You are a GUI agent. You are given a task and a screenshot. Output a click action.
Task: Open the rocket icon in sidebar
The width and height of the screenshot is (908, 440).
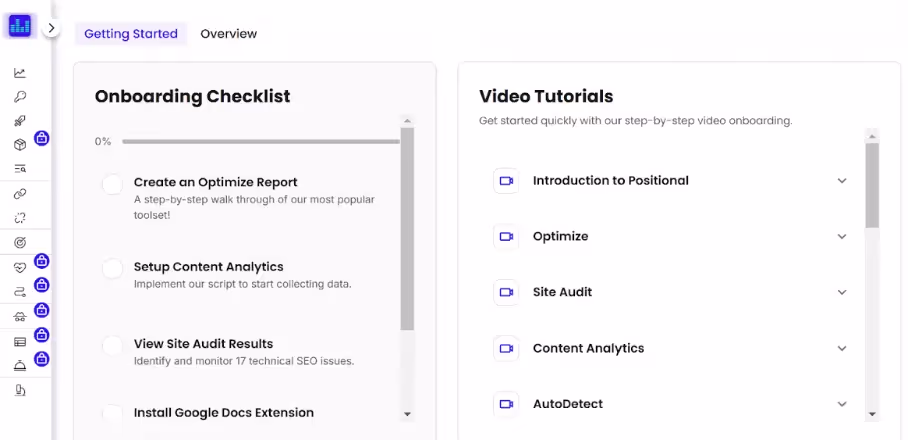(x=20, y=121)
